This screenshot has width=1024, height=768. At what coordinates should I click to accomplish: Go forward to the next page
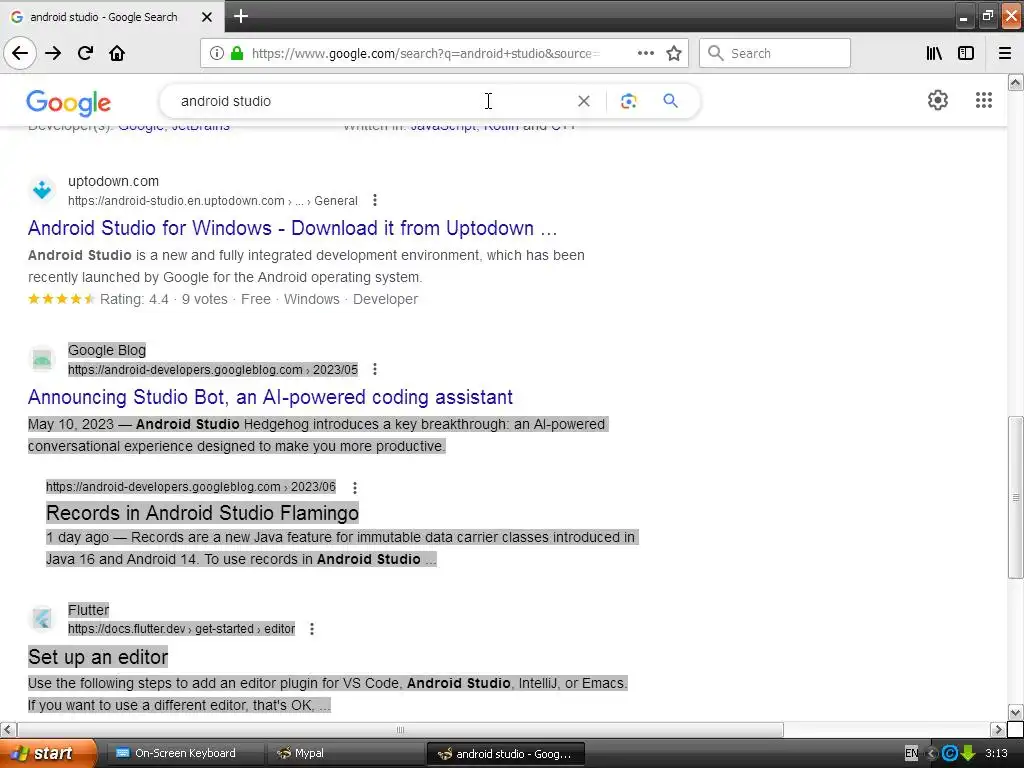tap(54, 54)
